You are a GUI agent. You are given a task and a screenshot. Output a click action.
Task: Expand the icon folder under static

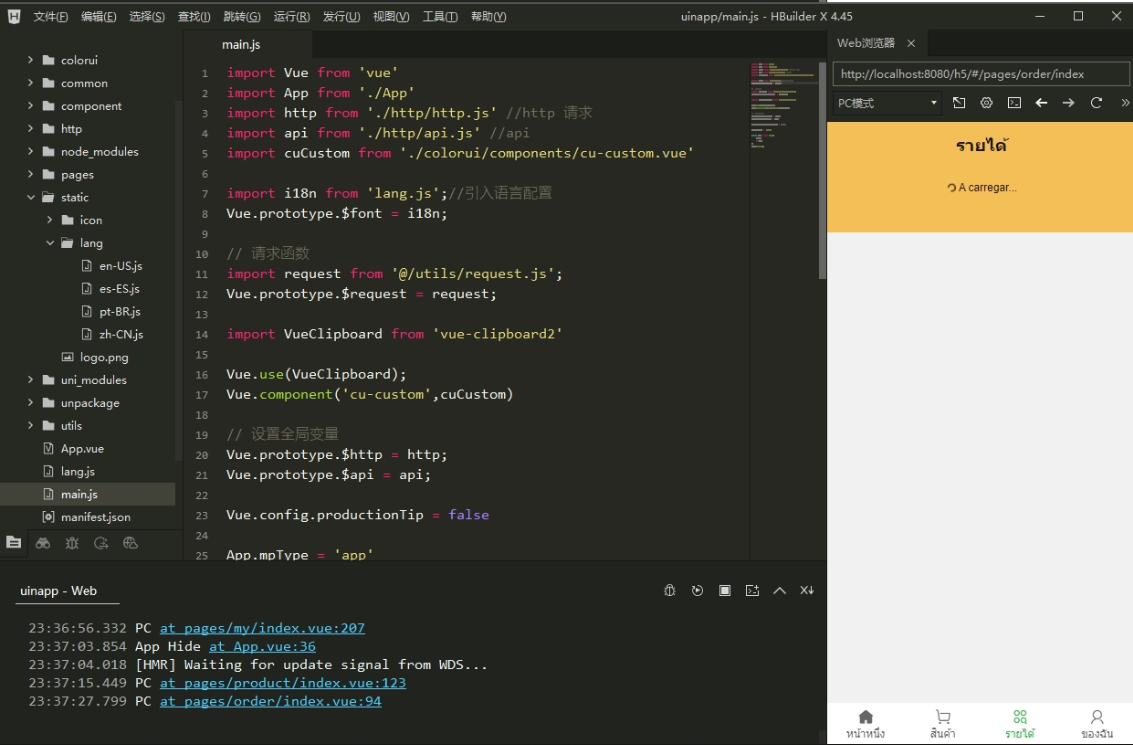tap(49, 220)
